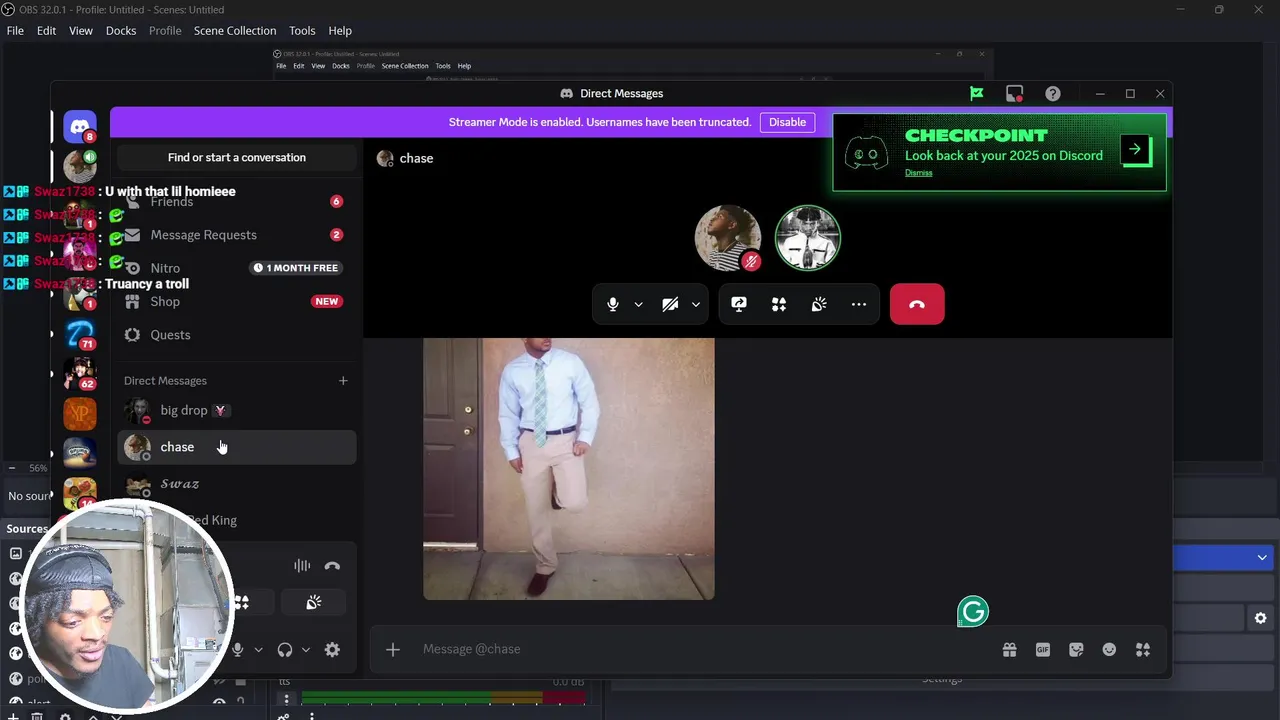Image resolution: width=1280 pixels, height=720 pixels.
Task: Open soundboard in the voice panel
Action: coord(314,602)
